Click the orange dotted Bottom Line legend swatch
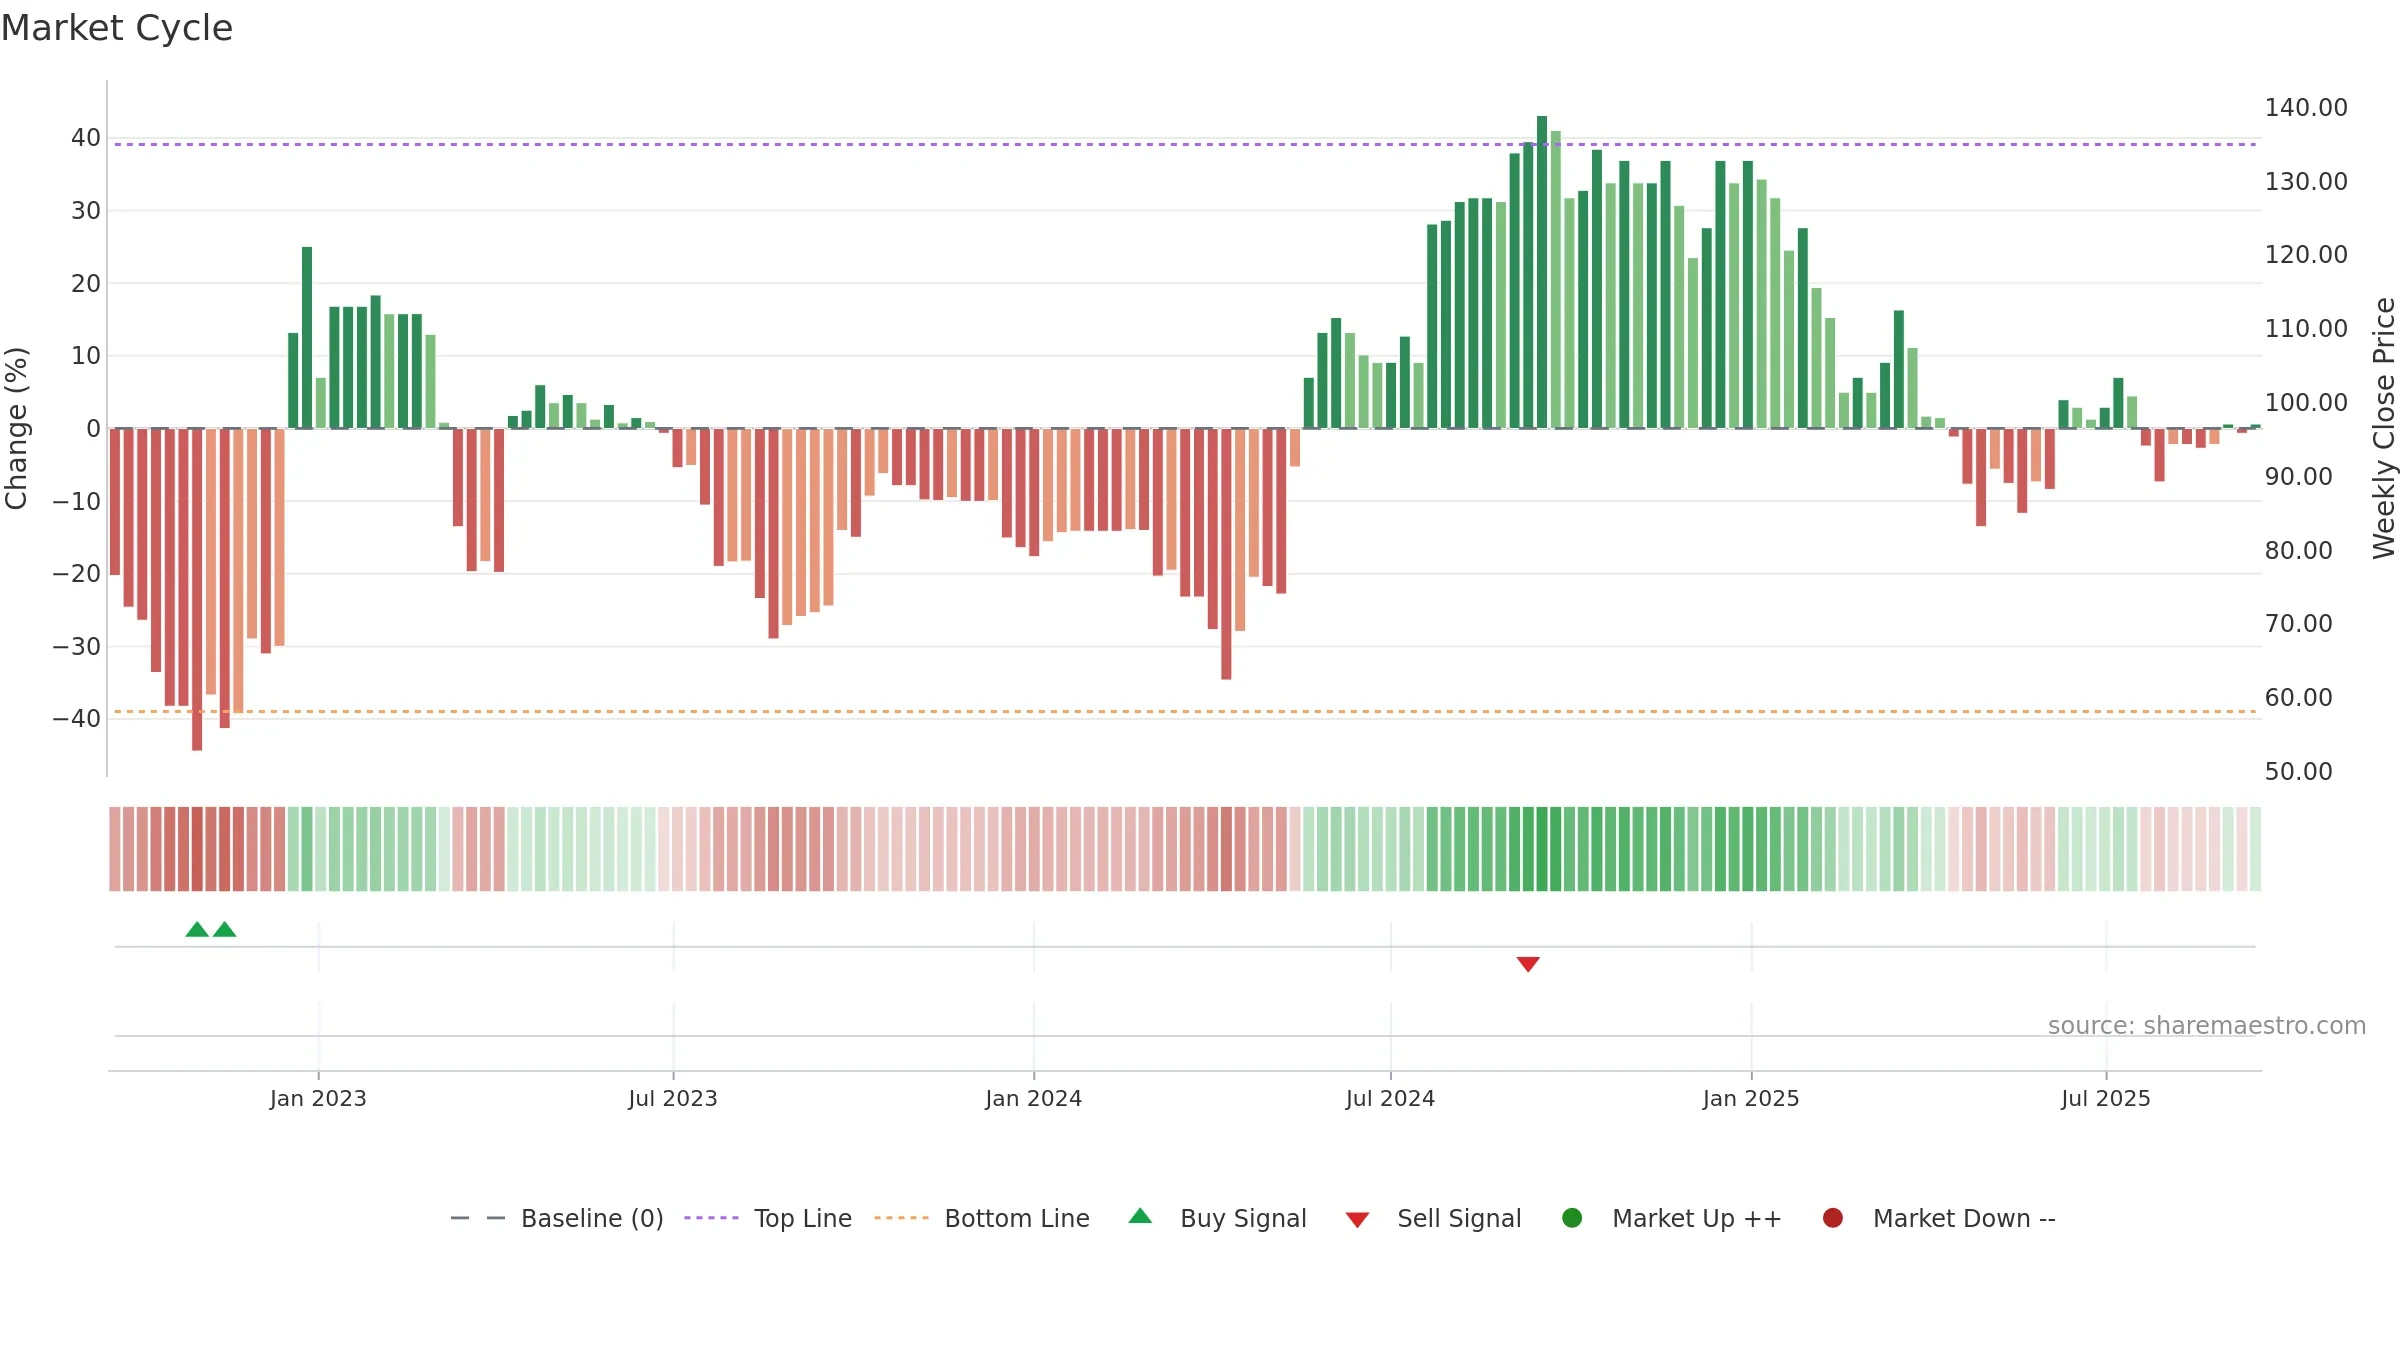The width and height of the screenshot is (2400, 1350). [x=901, y=1218]
